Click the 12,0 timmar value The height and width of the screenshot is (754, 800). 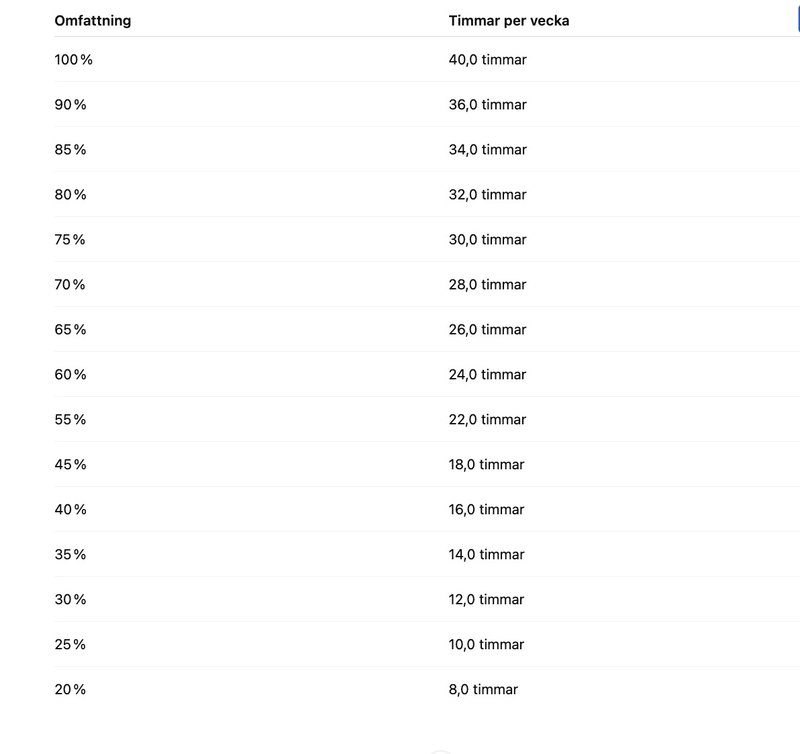(x=486, y=599)
